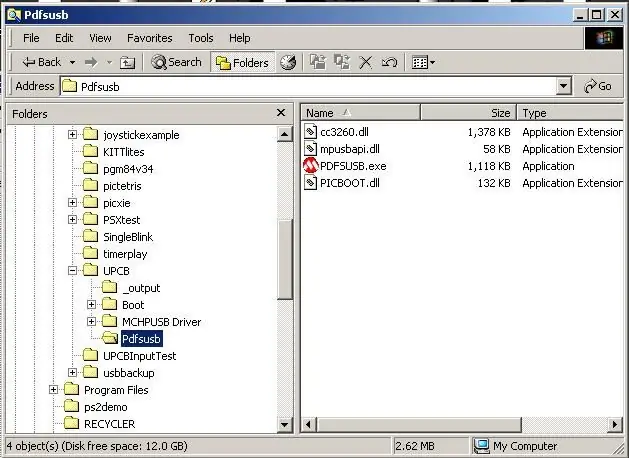Screen dimensions: 629x458
Task: Click the My Computer status bar icon
Action: pos(481,446)
